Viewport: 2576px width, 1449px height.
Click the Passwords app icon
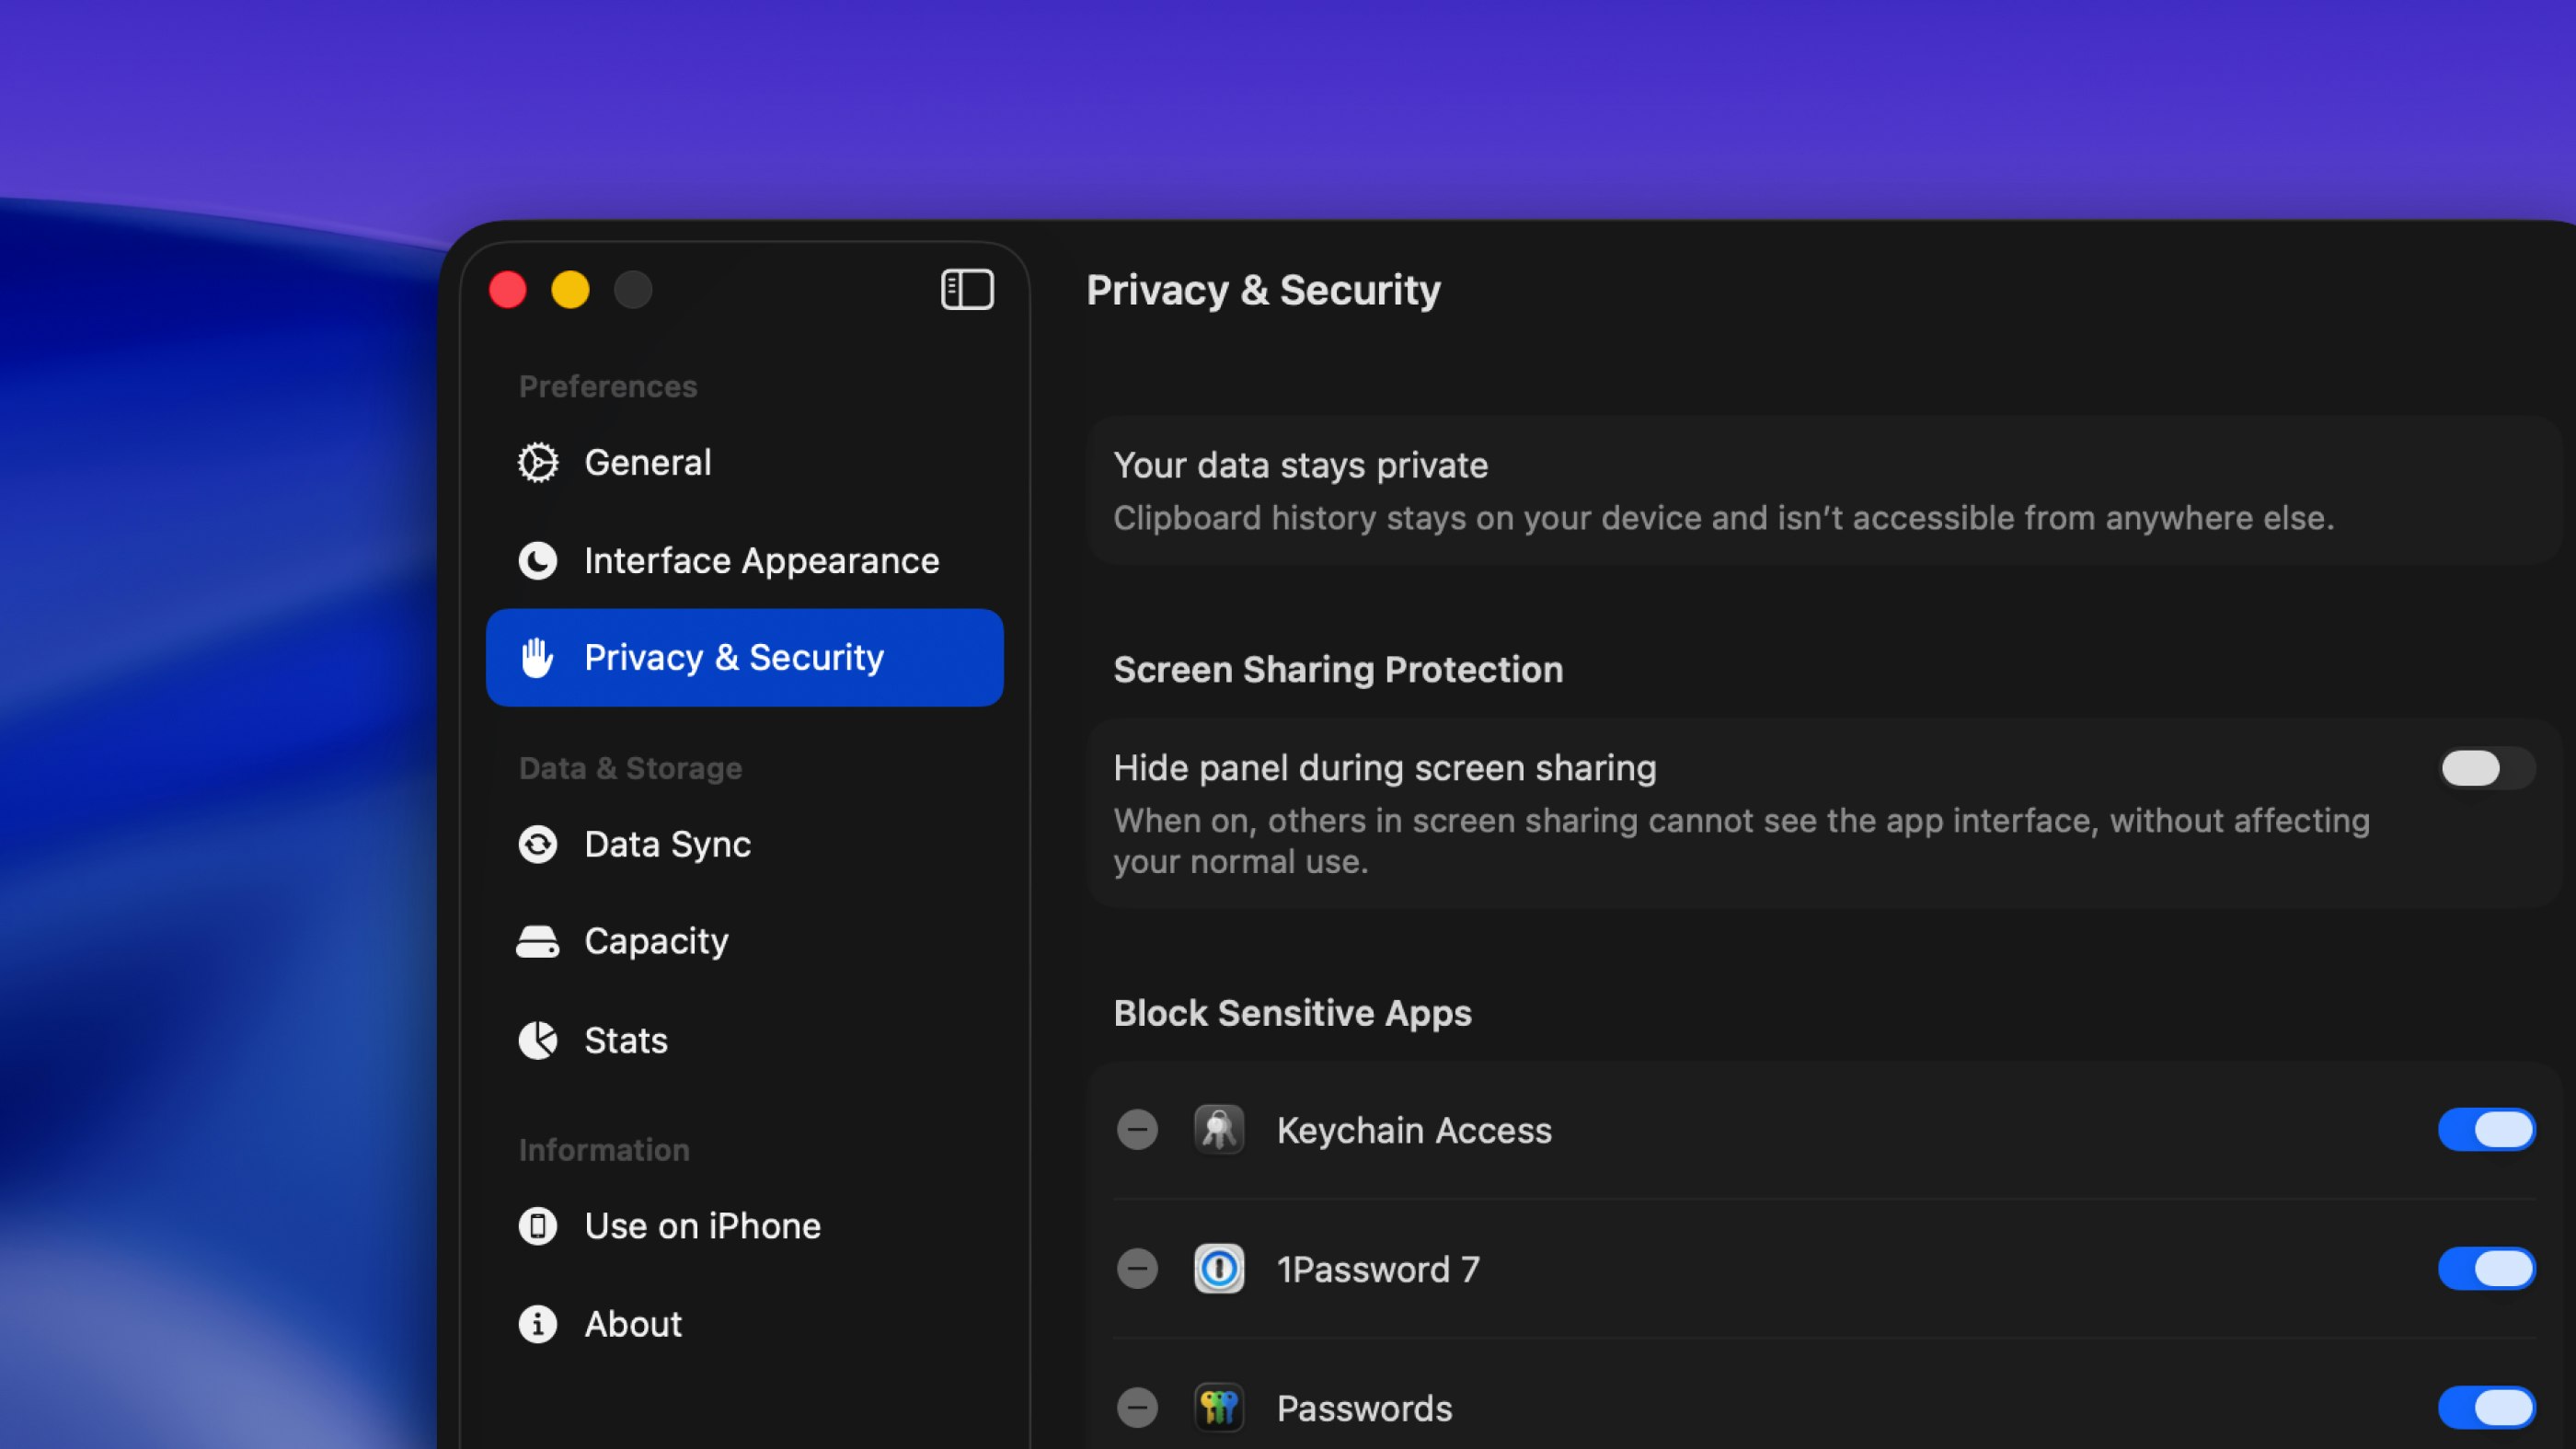[x=1219, y=1408]
